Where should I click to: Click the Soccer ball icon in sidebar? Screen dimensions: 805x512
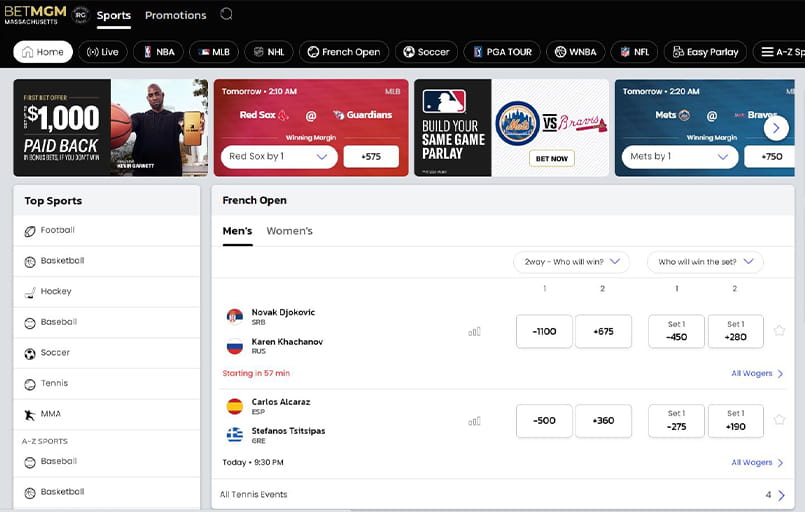30,354
